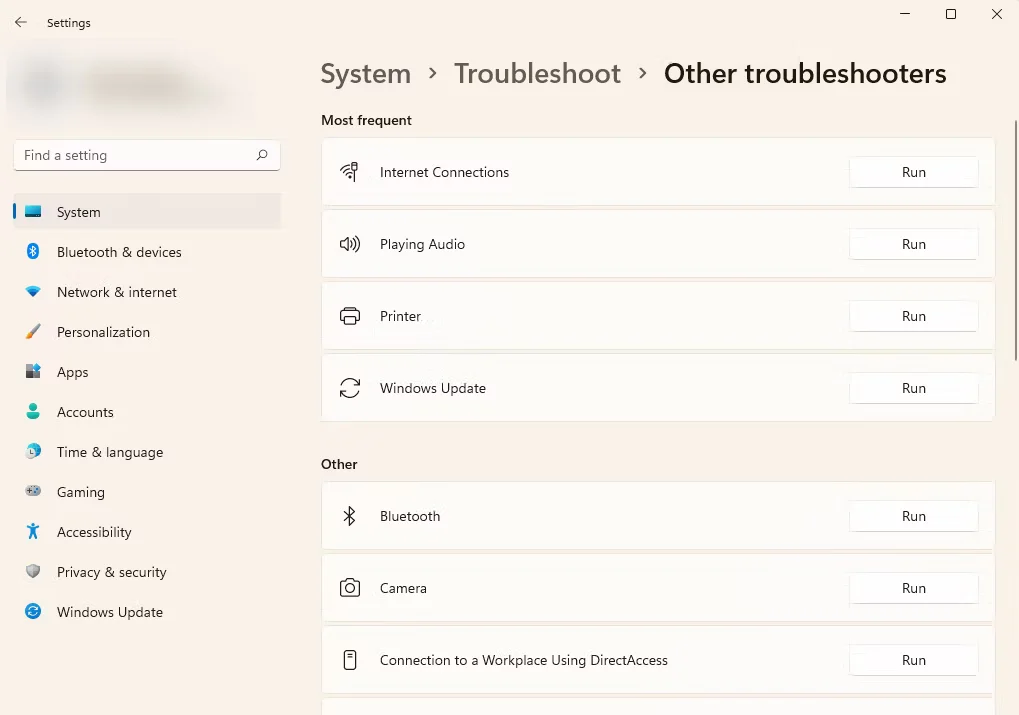Navigate to System in the breadcrumb
The width and height of the screenshot is (1019, 715).
coord(365,74)
